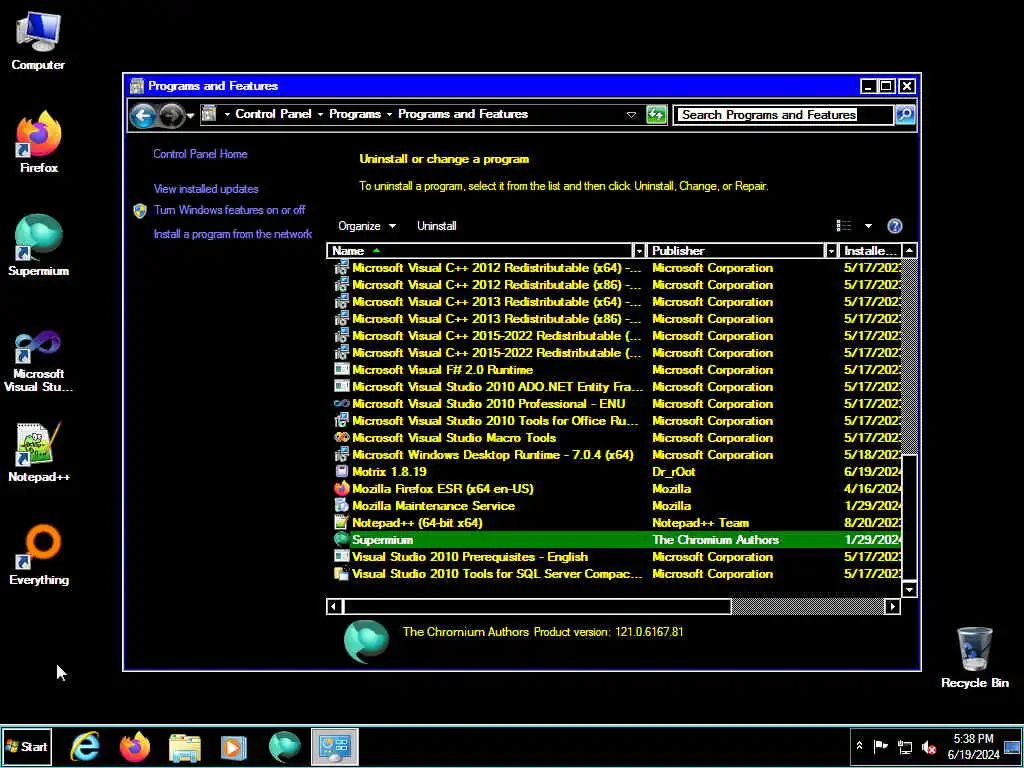Click the search magnifier icon
The width and height of the screenshot is (1024, 768).
(x=905, y=115)
